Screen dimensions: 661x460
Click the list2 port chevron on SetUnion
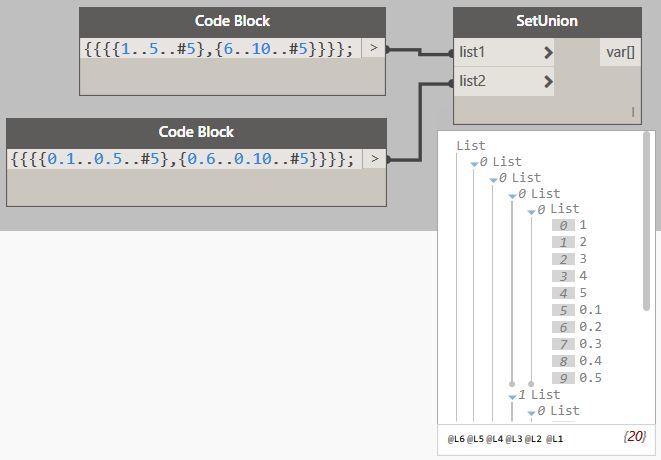point(548,81)
